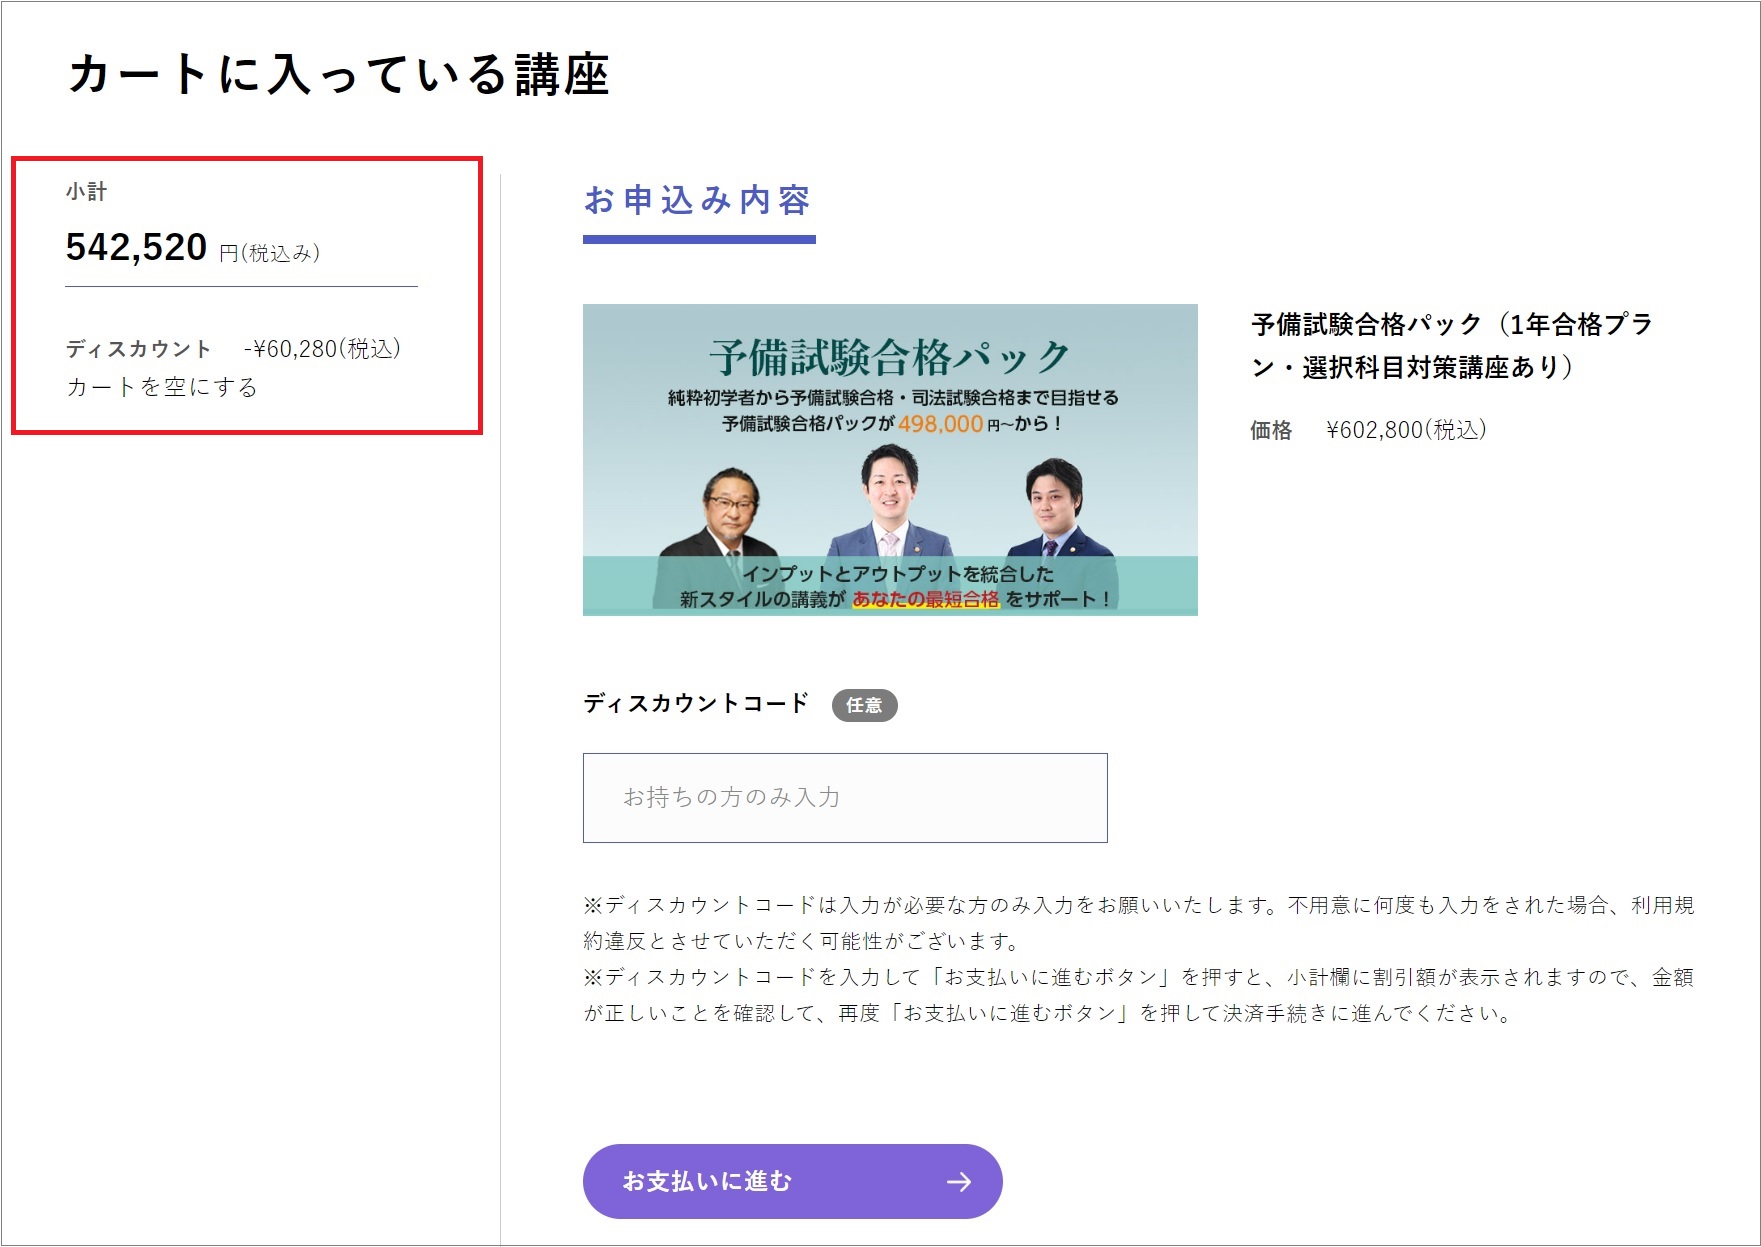Click the note starting ※ディスカウントコードを入力して
This screenshot has height=1247, width=1761.
1139,995
